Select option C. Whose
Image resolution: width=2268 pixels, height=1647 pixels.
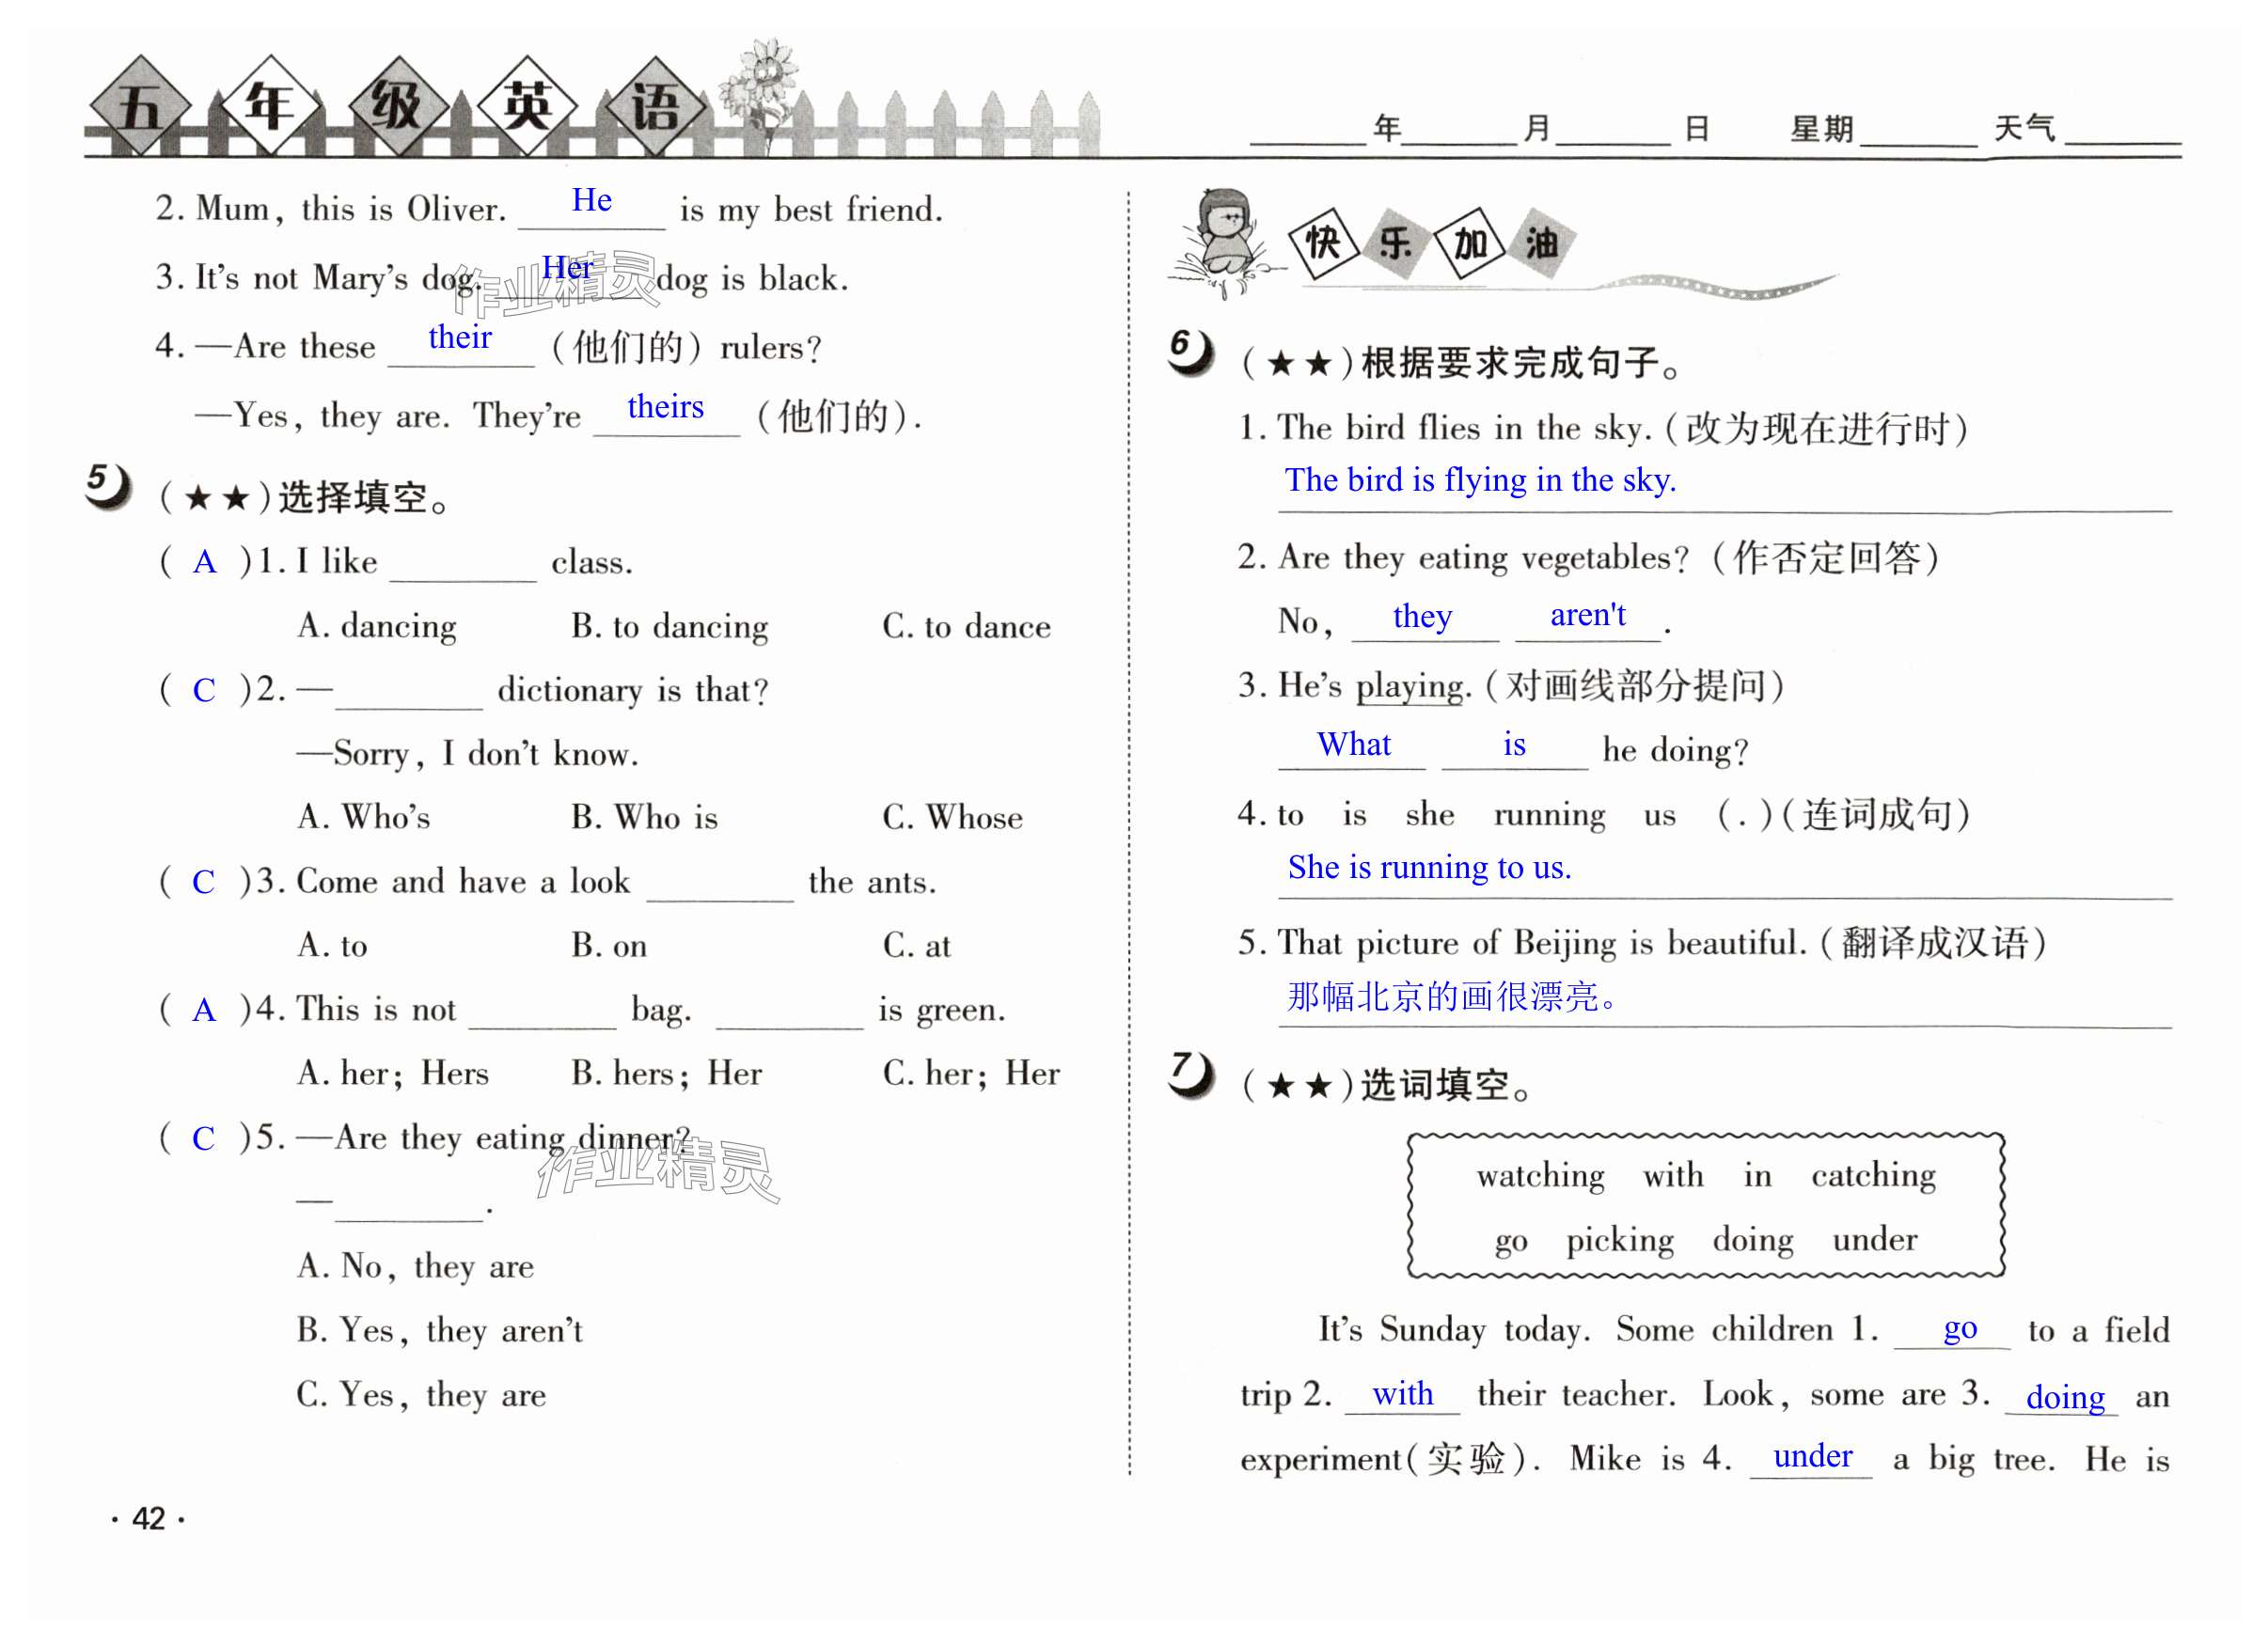pos(952,818)
